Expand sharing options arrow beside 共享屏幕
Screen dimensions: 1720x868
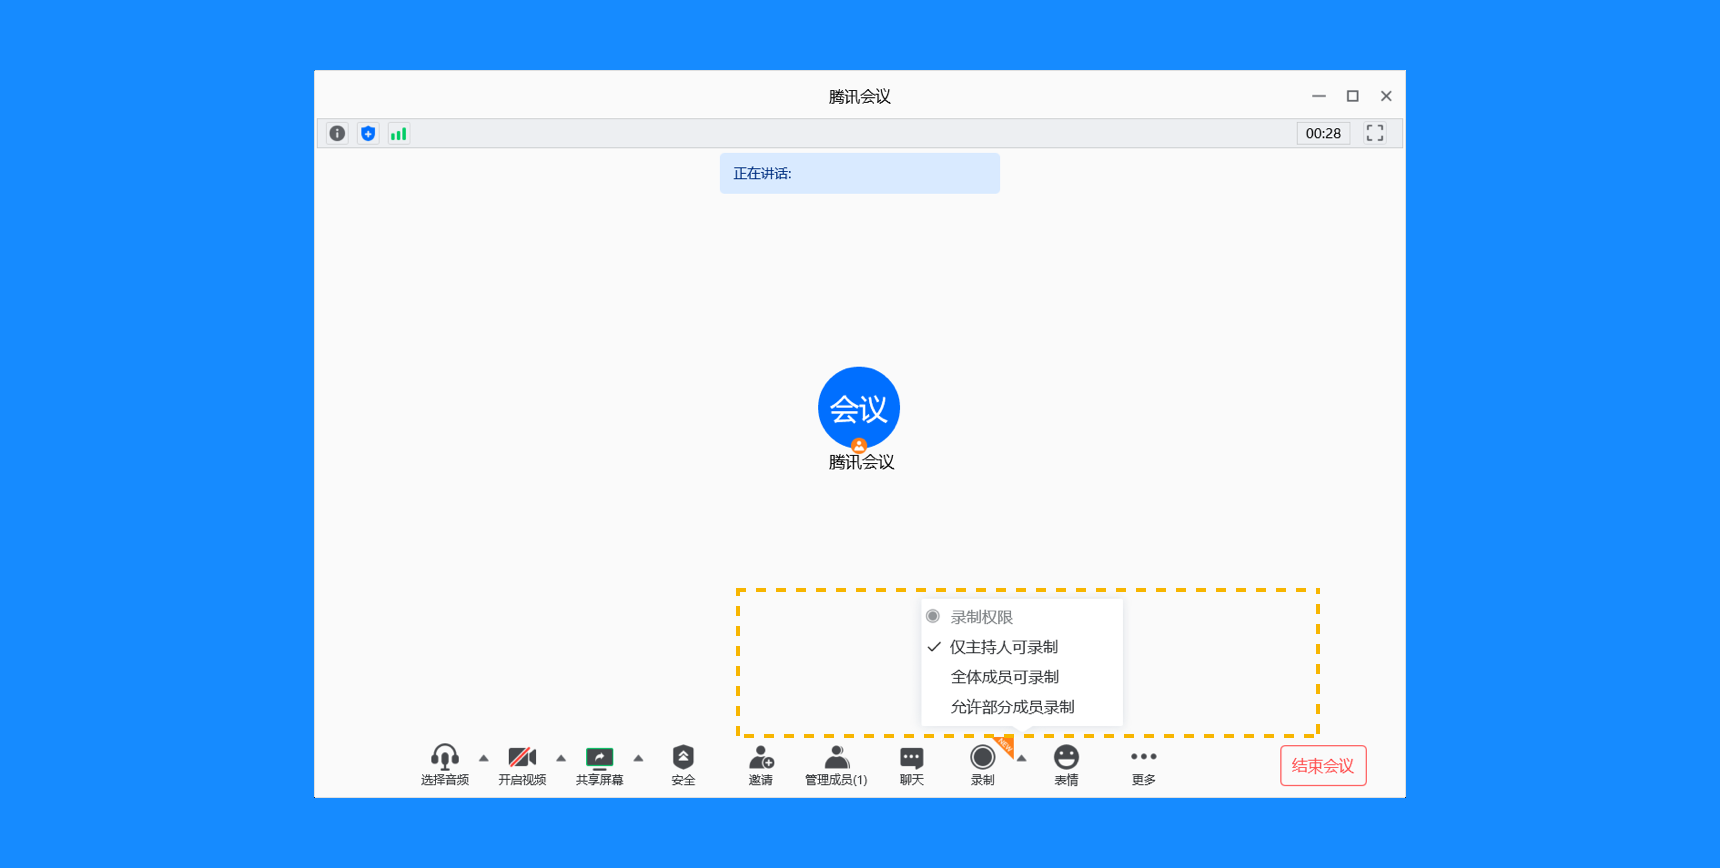[x=638, y=758]
